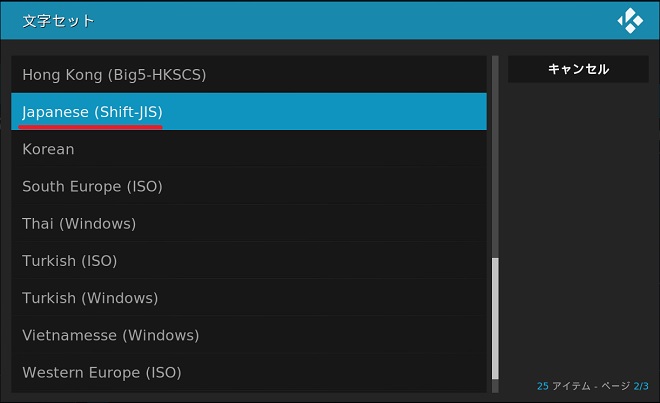The height and width of the screenshot is (403, 660).
Task: Click the red underline beneath Japanese (Shift-JIS)
Action: pyautogui.click(x=92, y=127)
